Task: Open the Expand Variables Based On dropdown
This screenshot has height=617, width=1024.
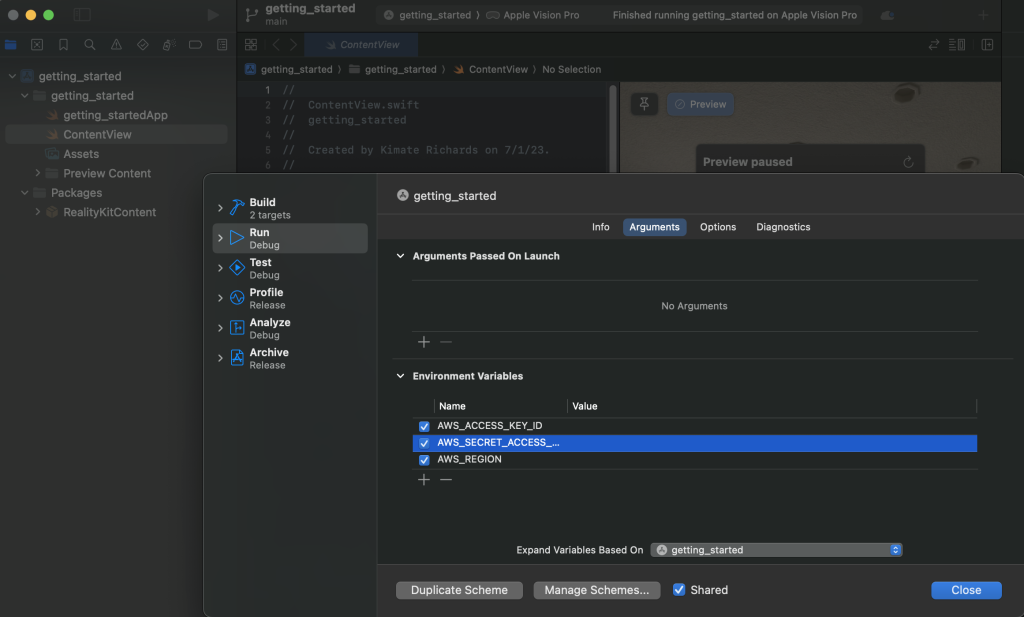Action: point(776,549)
